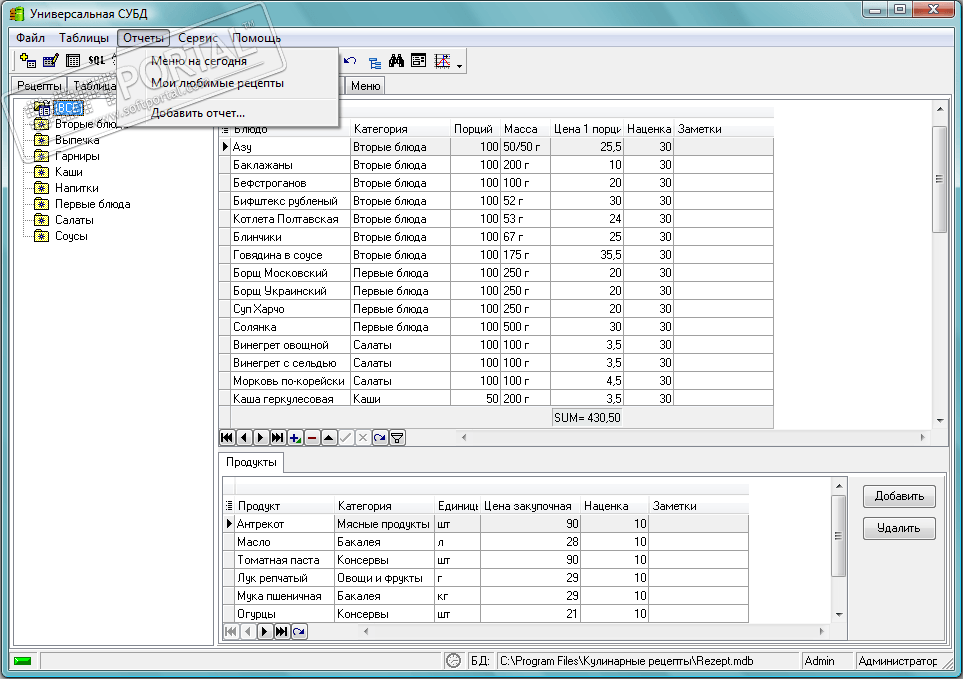
Task: Open the Таблицы menu
Action: coord(84,38)
